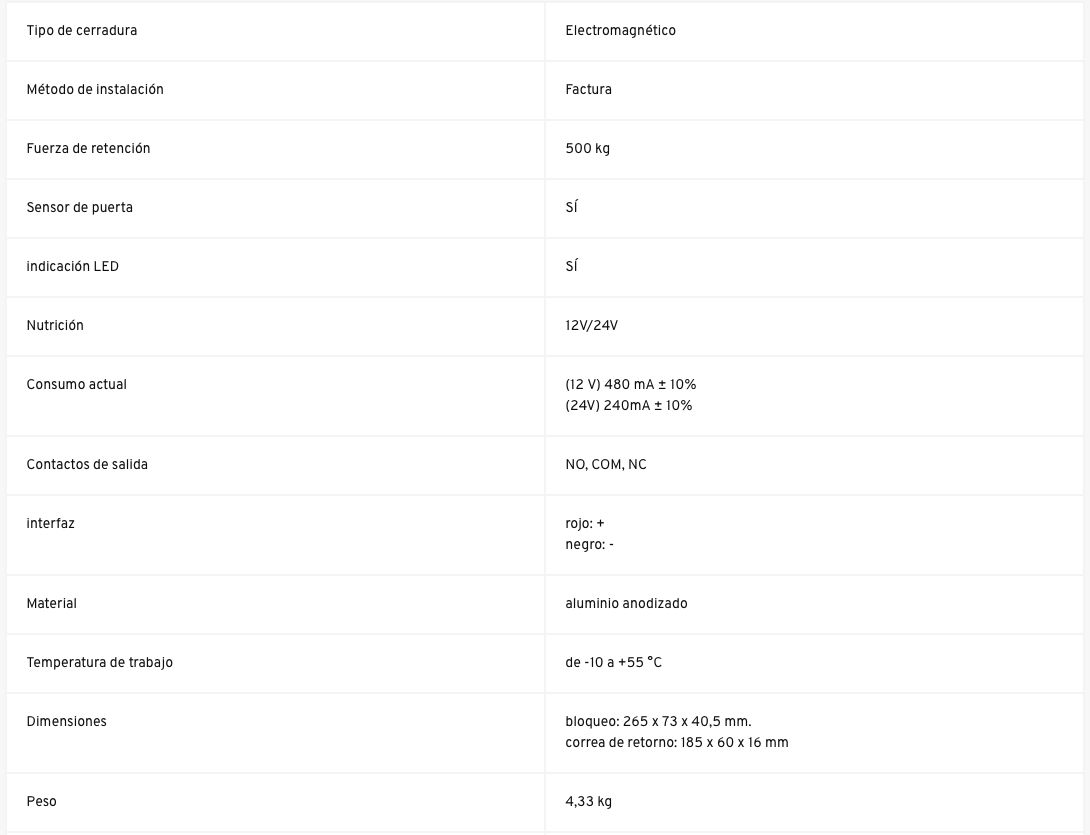The width and height of the screenshot is (1090, 835).
Task: Click the 'Tipo de cerradura' label
Action: (82, 31)
